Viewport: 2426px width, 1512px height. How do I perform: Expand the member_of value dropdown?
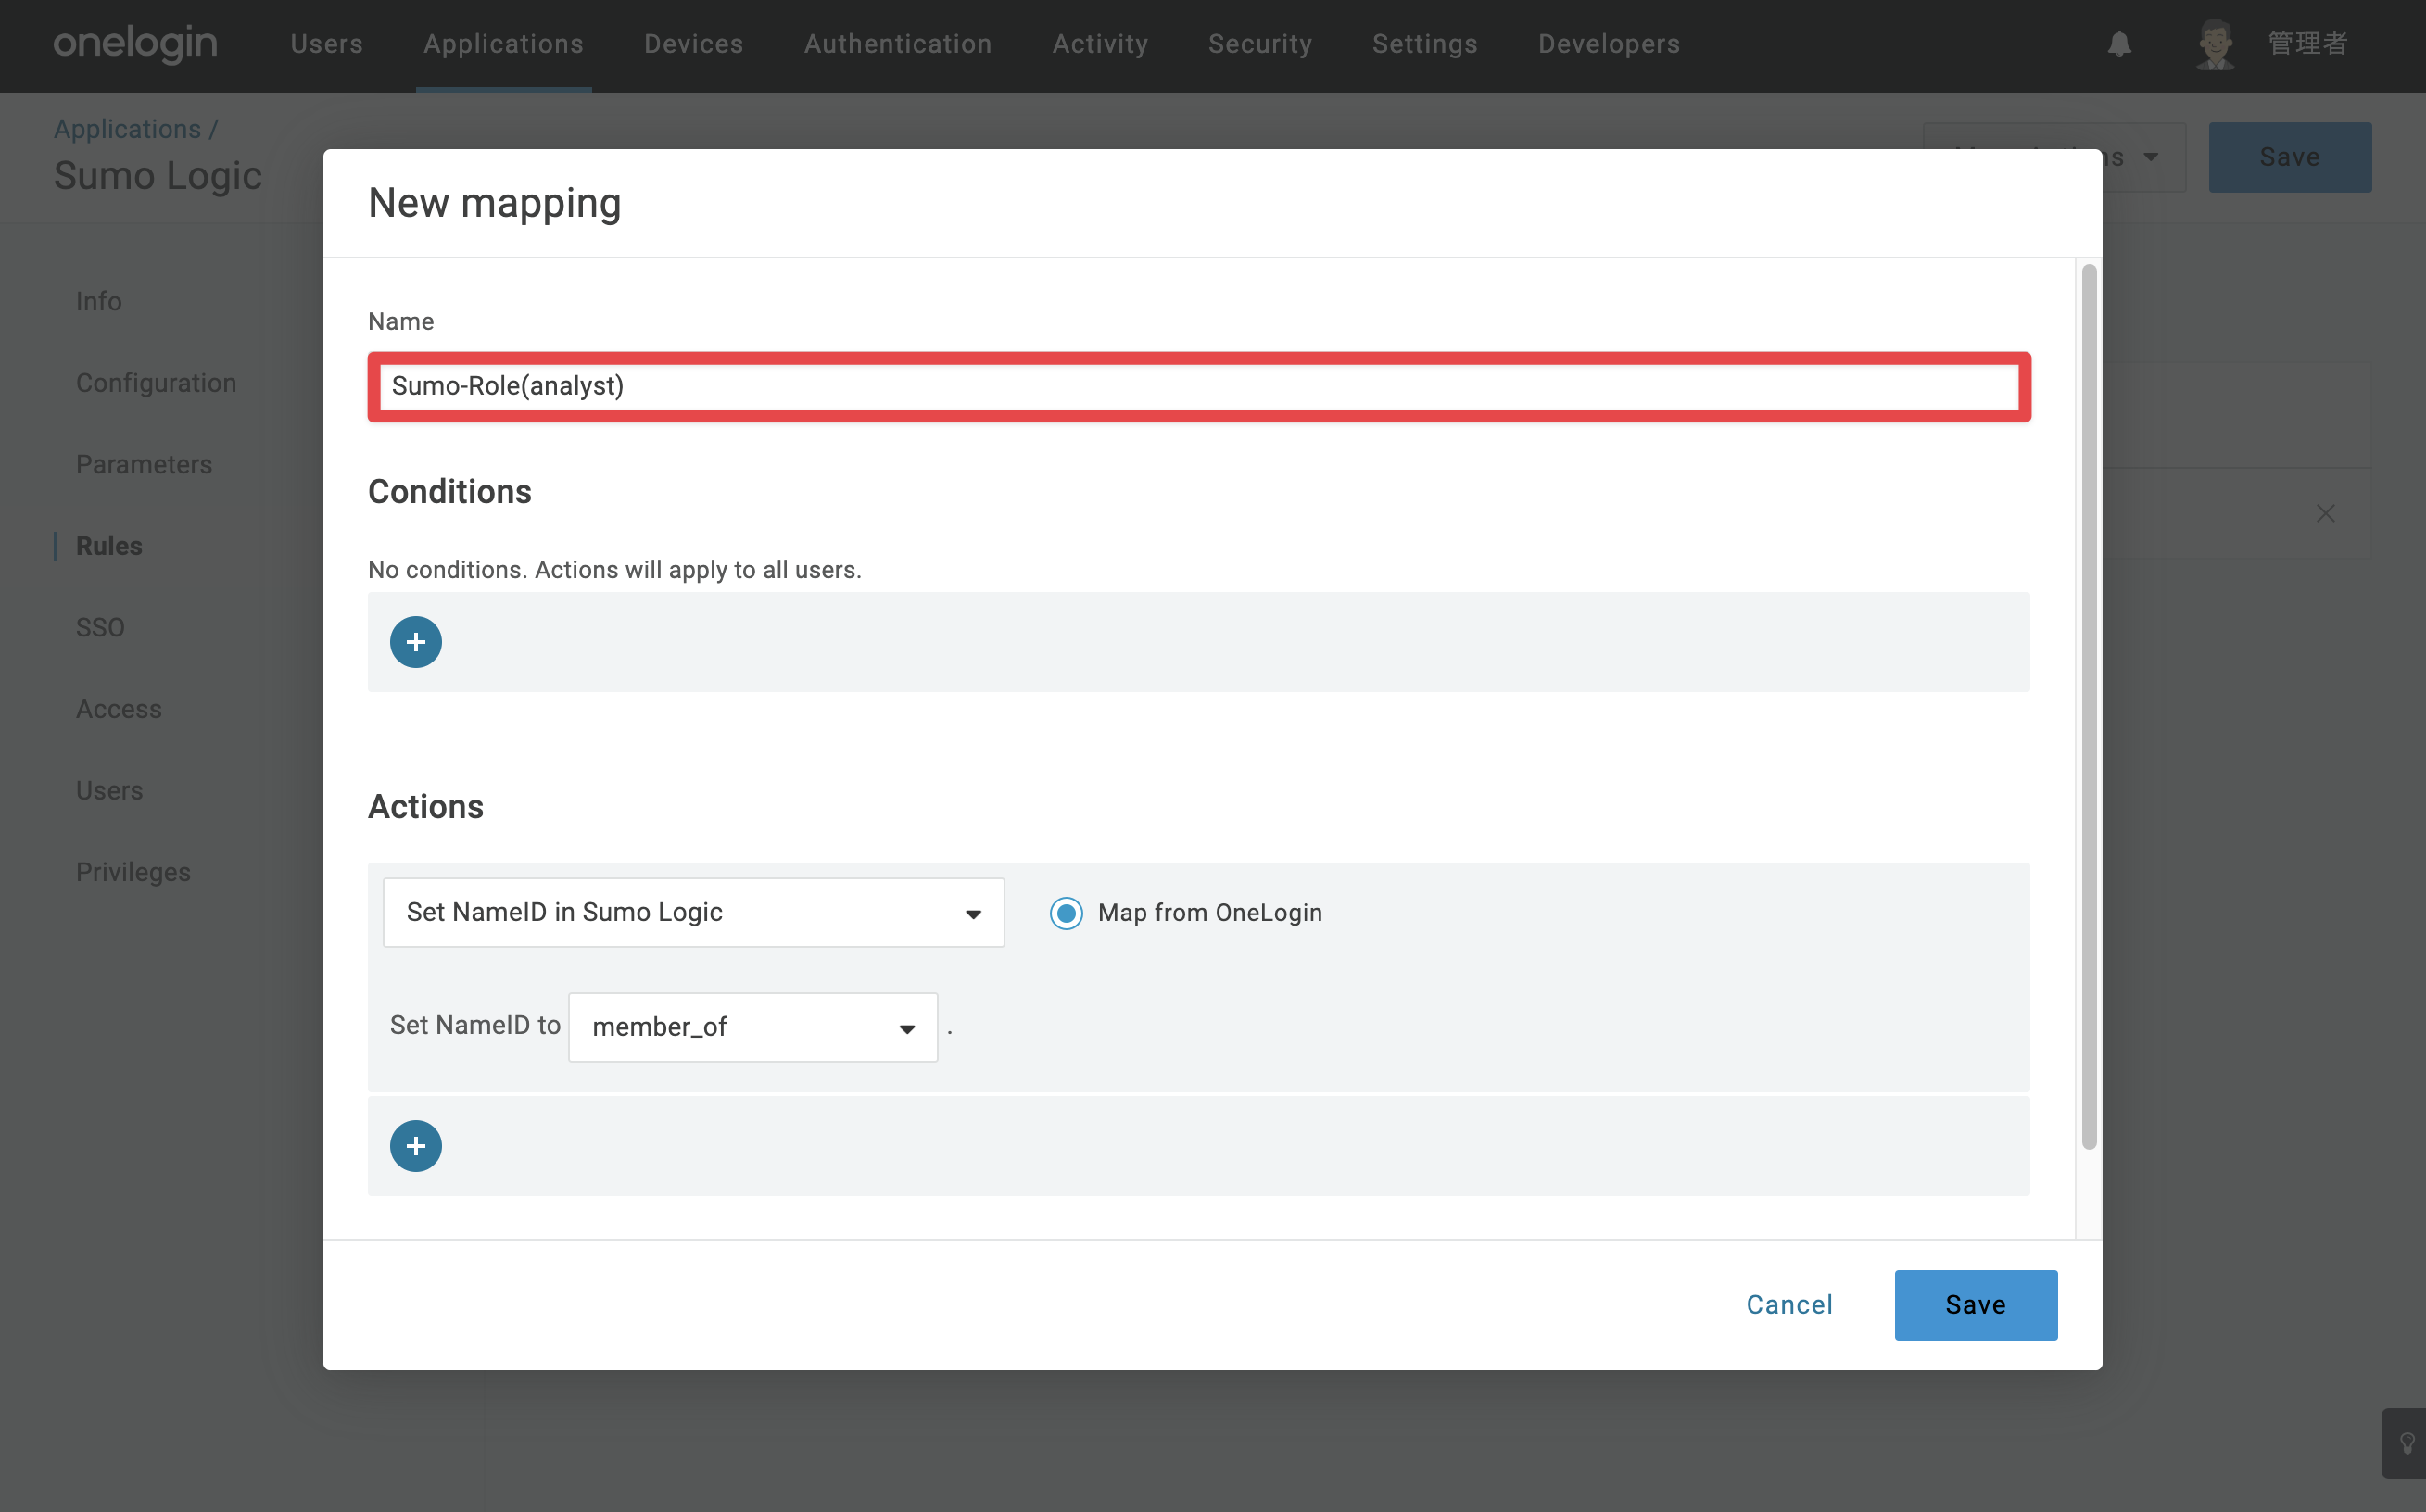pos(753,1027)
